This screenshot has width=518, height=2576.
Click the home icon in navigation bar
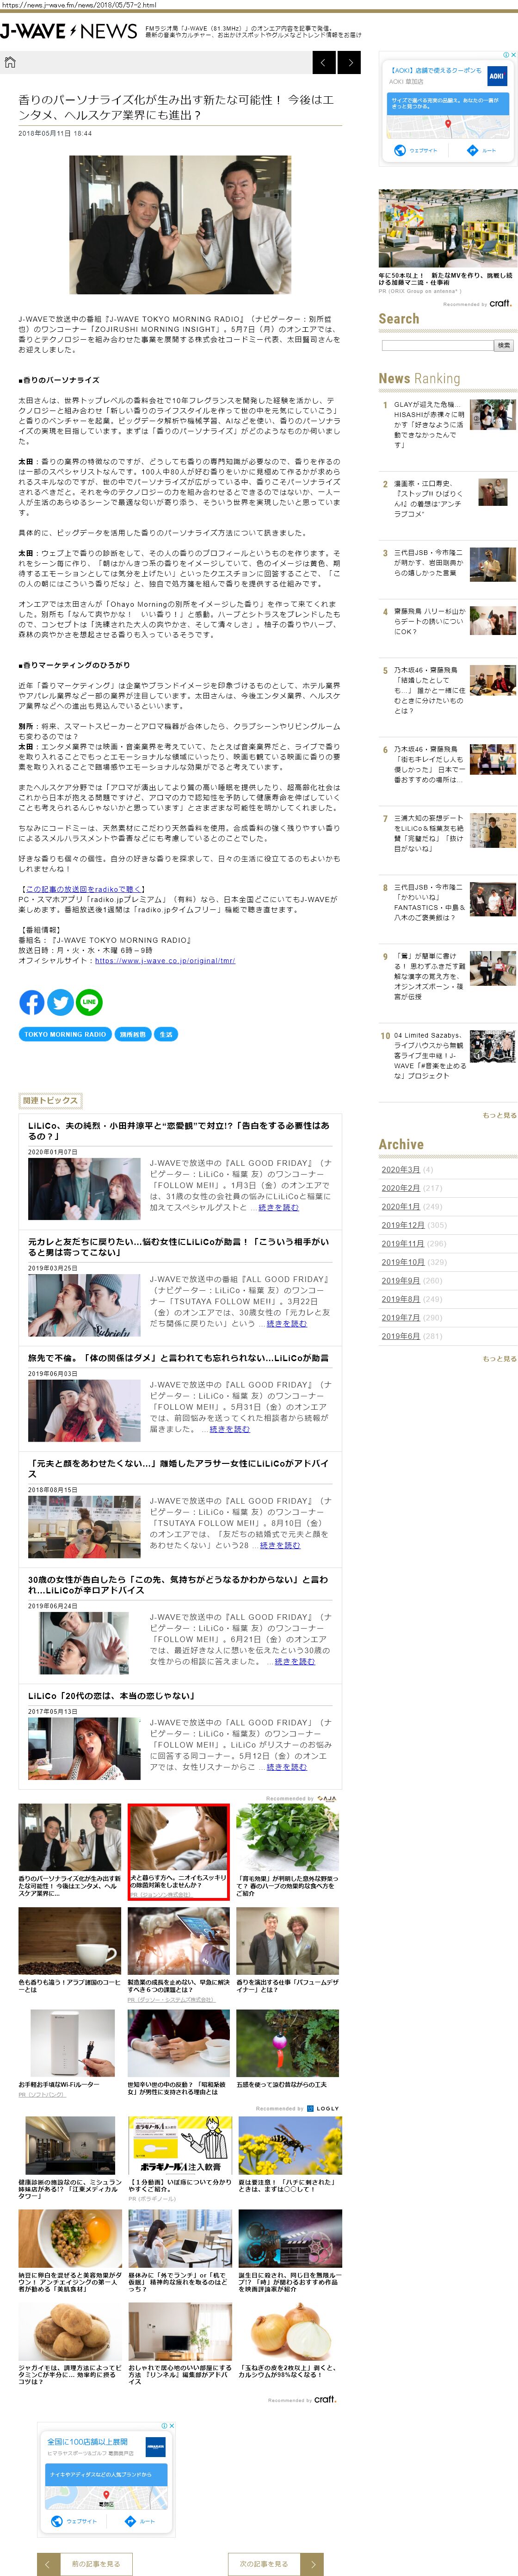click(11, 62)
